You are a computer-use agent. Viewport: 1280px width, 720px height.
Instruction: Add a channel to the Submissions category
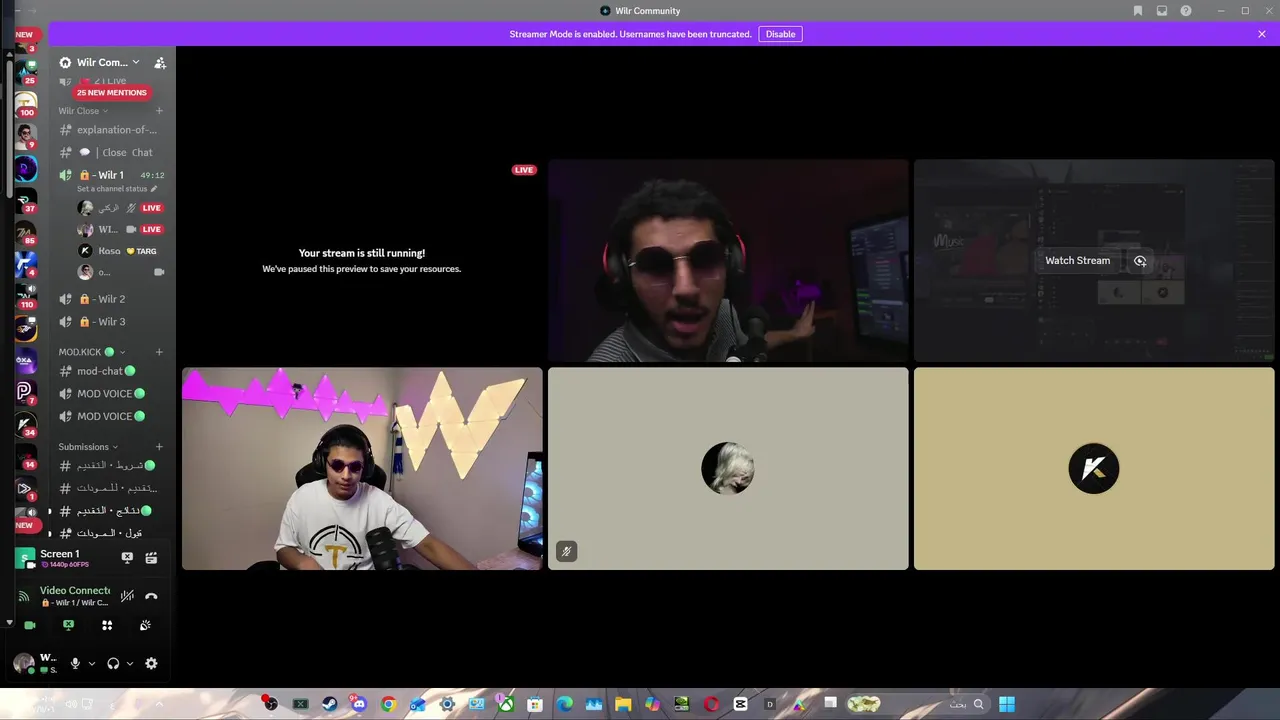tap(159, 447)
